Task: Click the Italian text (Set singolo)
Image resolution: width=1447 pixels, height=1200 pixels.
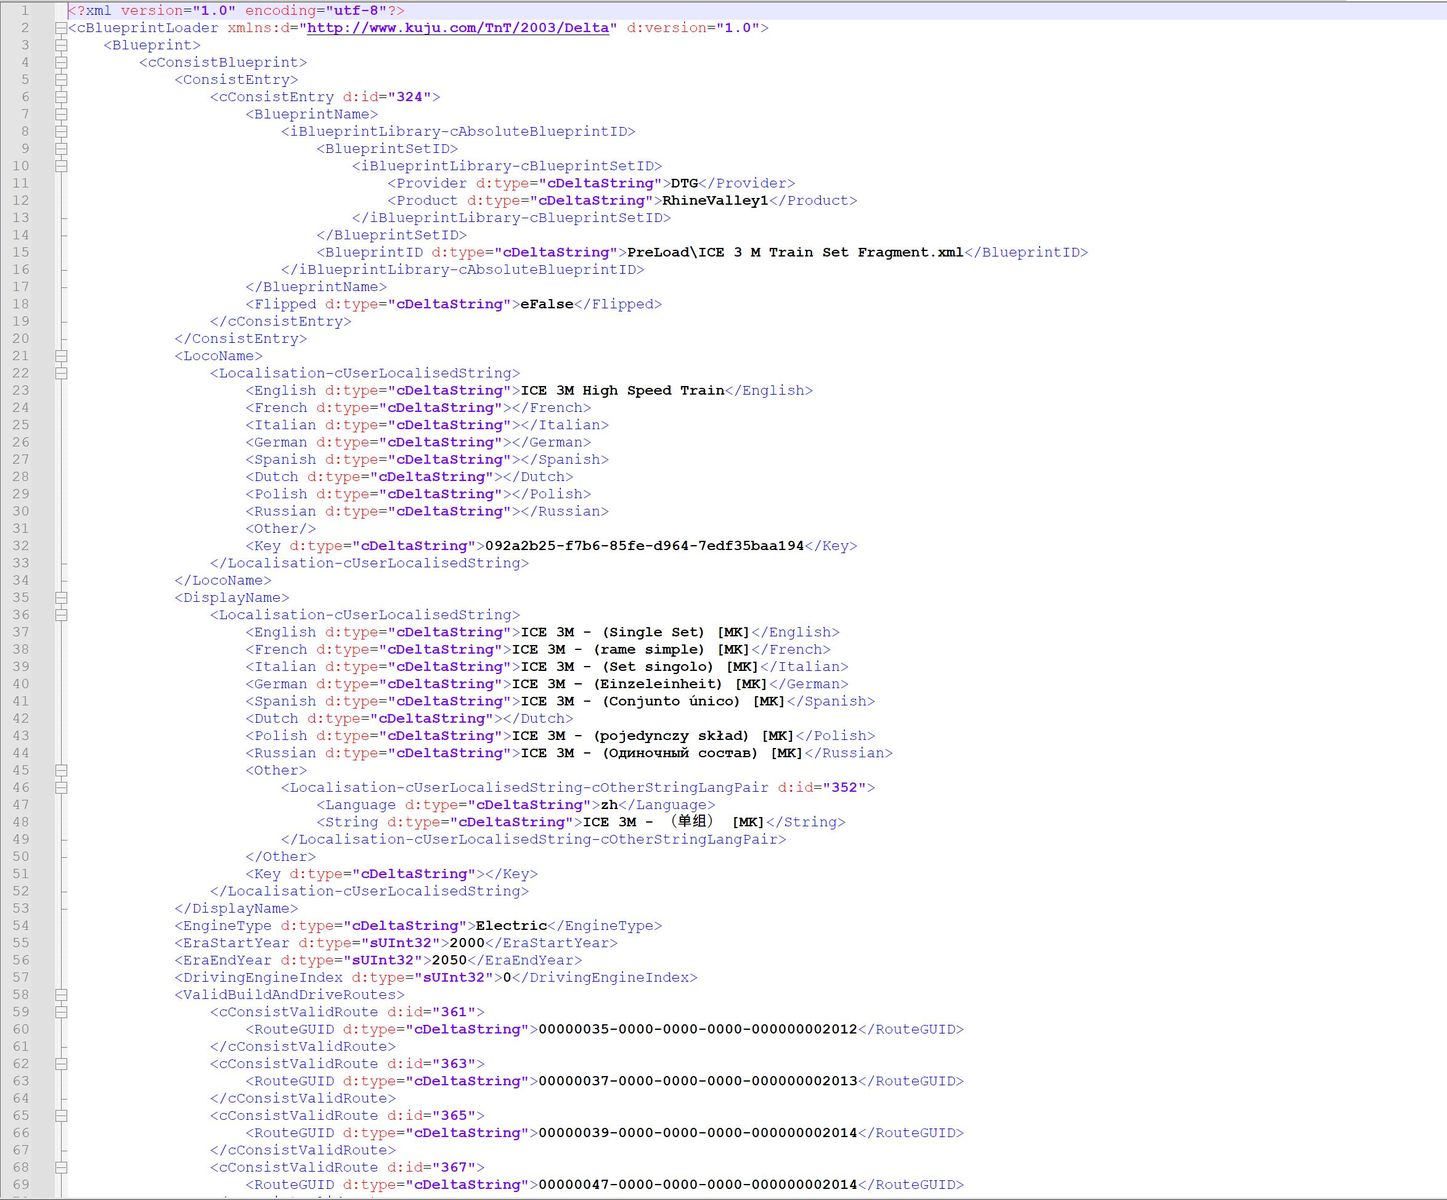Action: (x=658, y=667)
